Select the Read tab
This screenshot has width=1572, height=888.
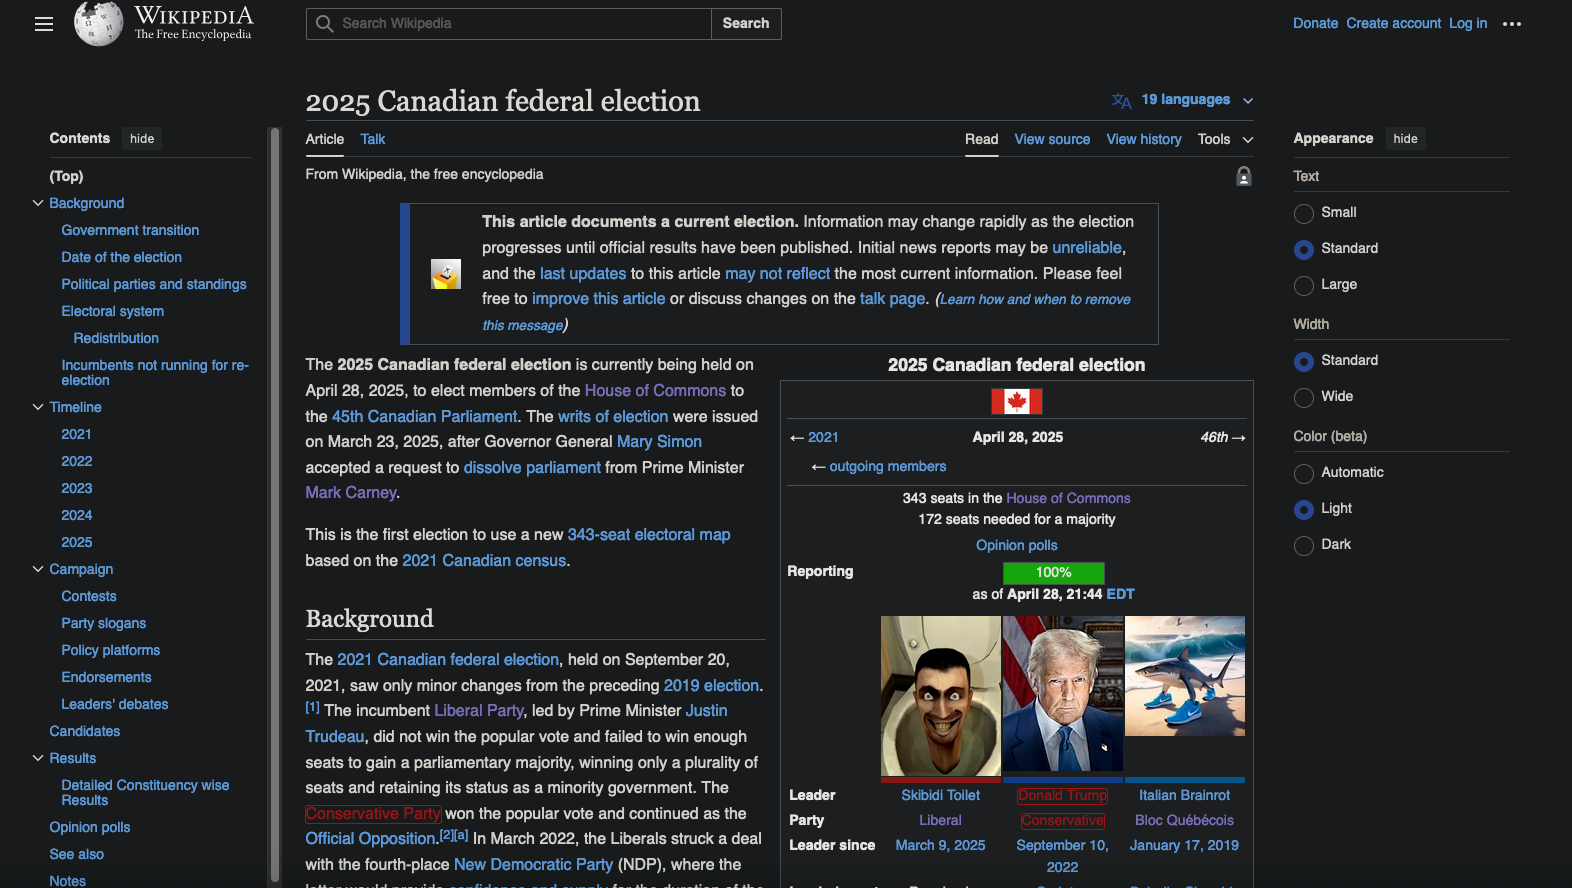point(981,139)
